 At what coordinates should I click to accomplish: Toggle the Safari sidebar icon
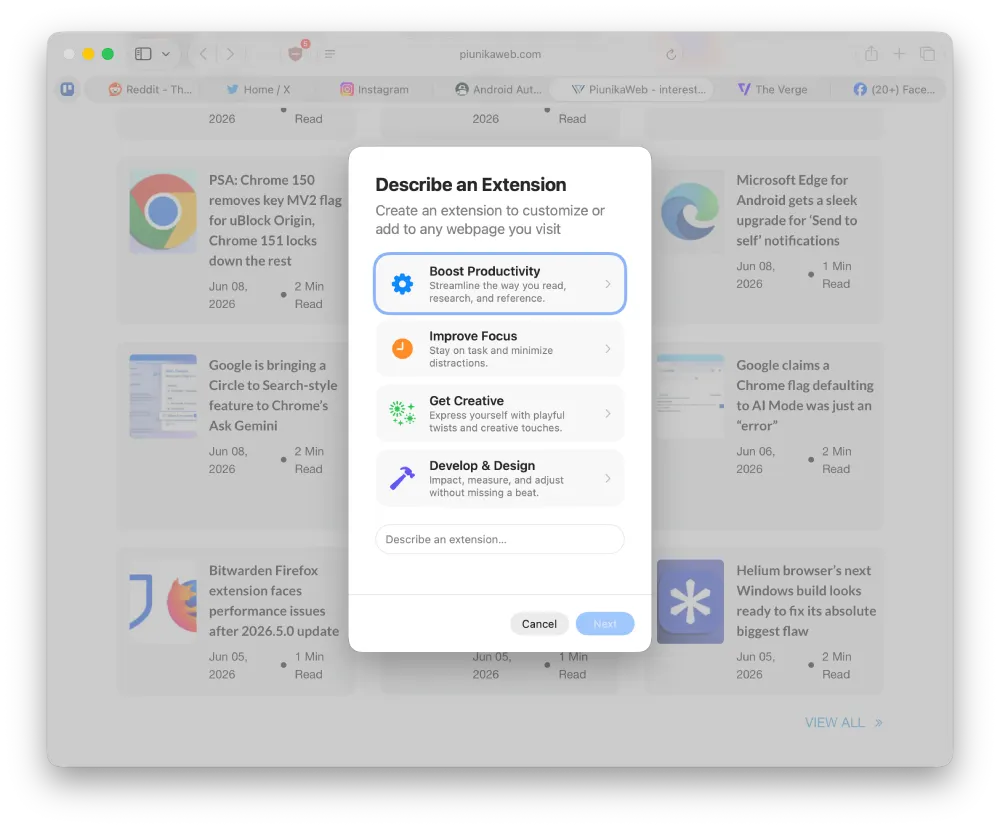(143, 54)
